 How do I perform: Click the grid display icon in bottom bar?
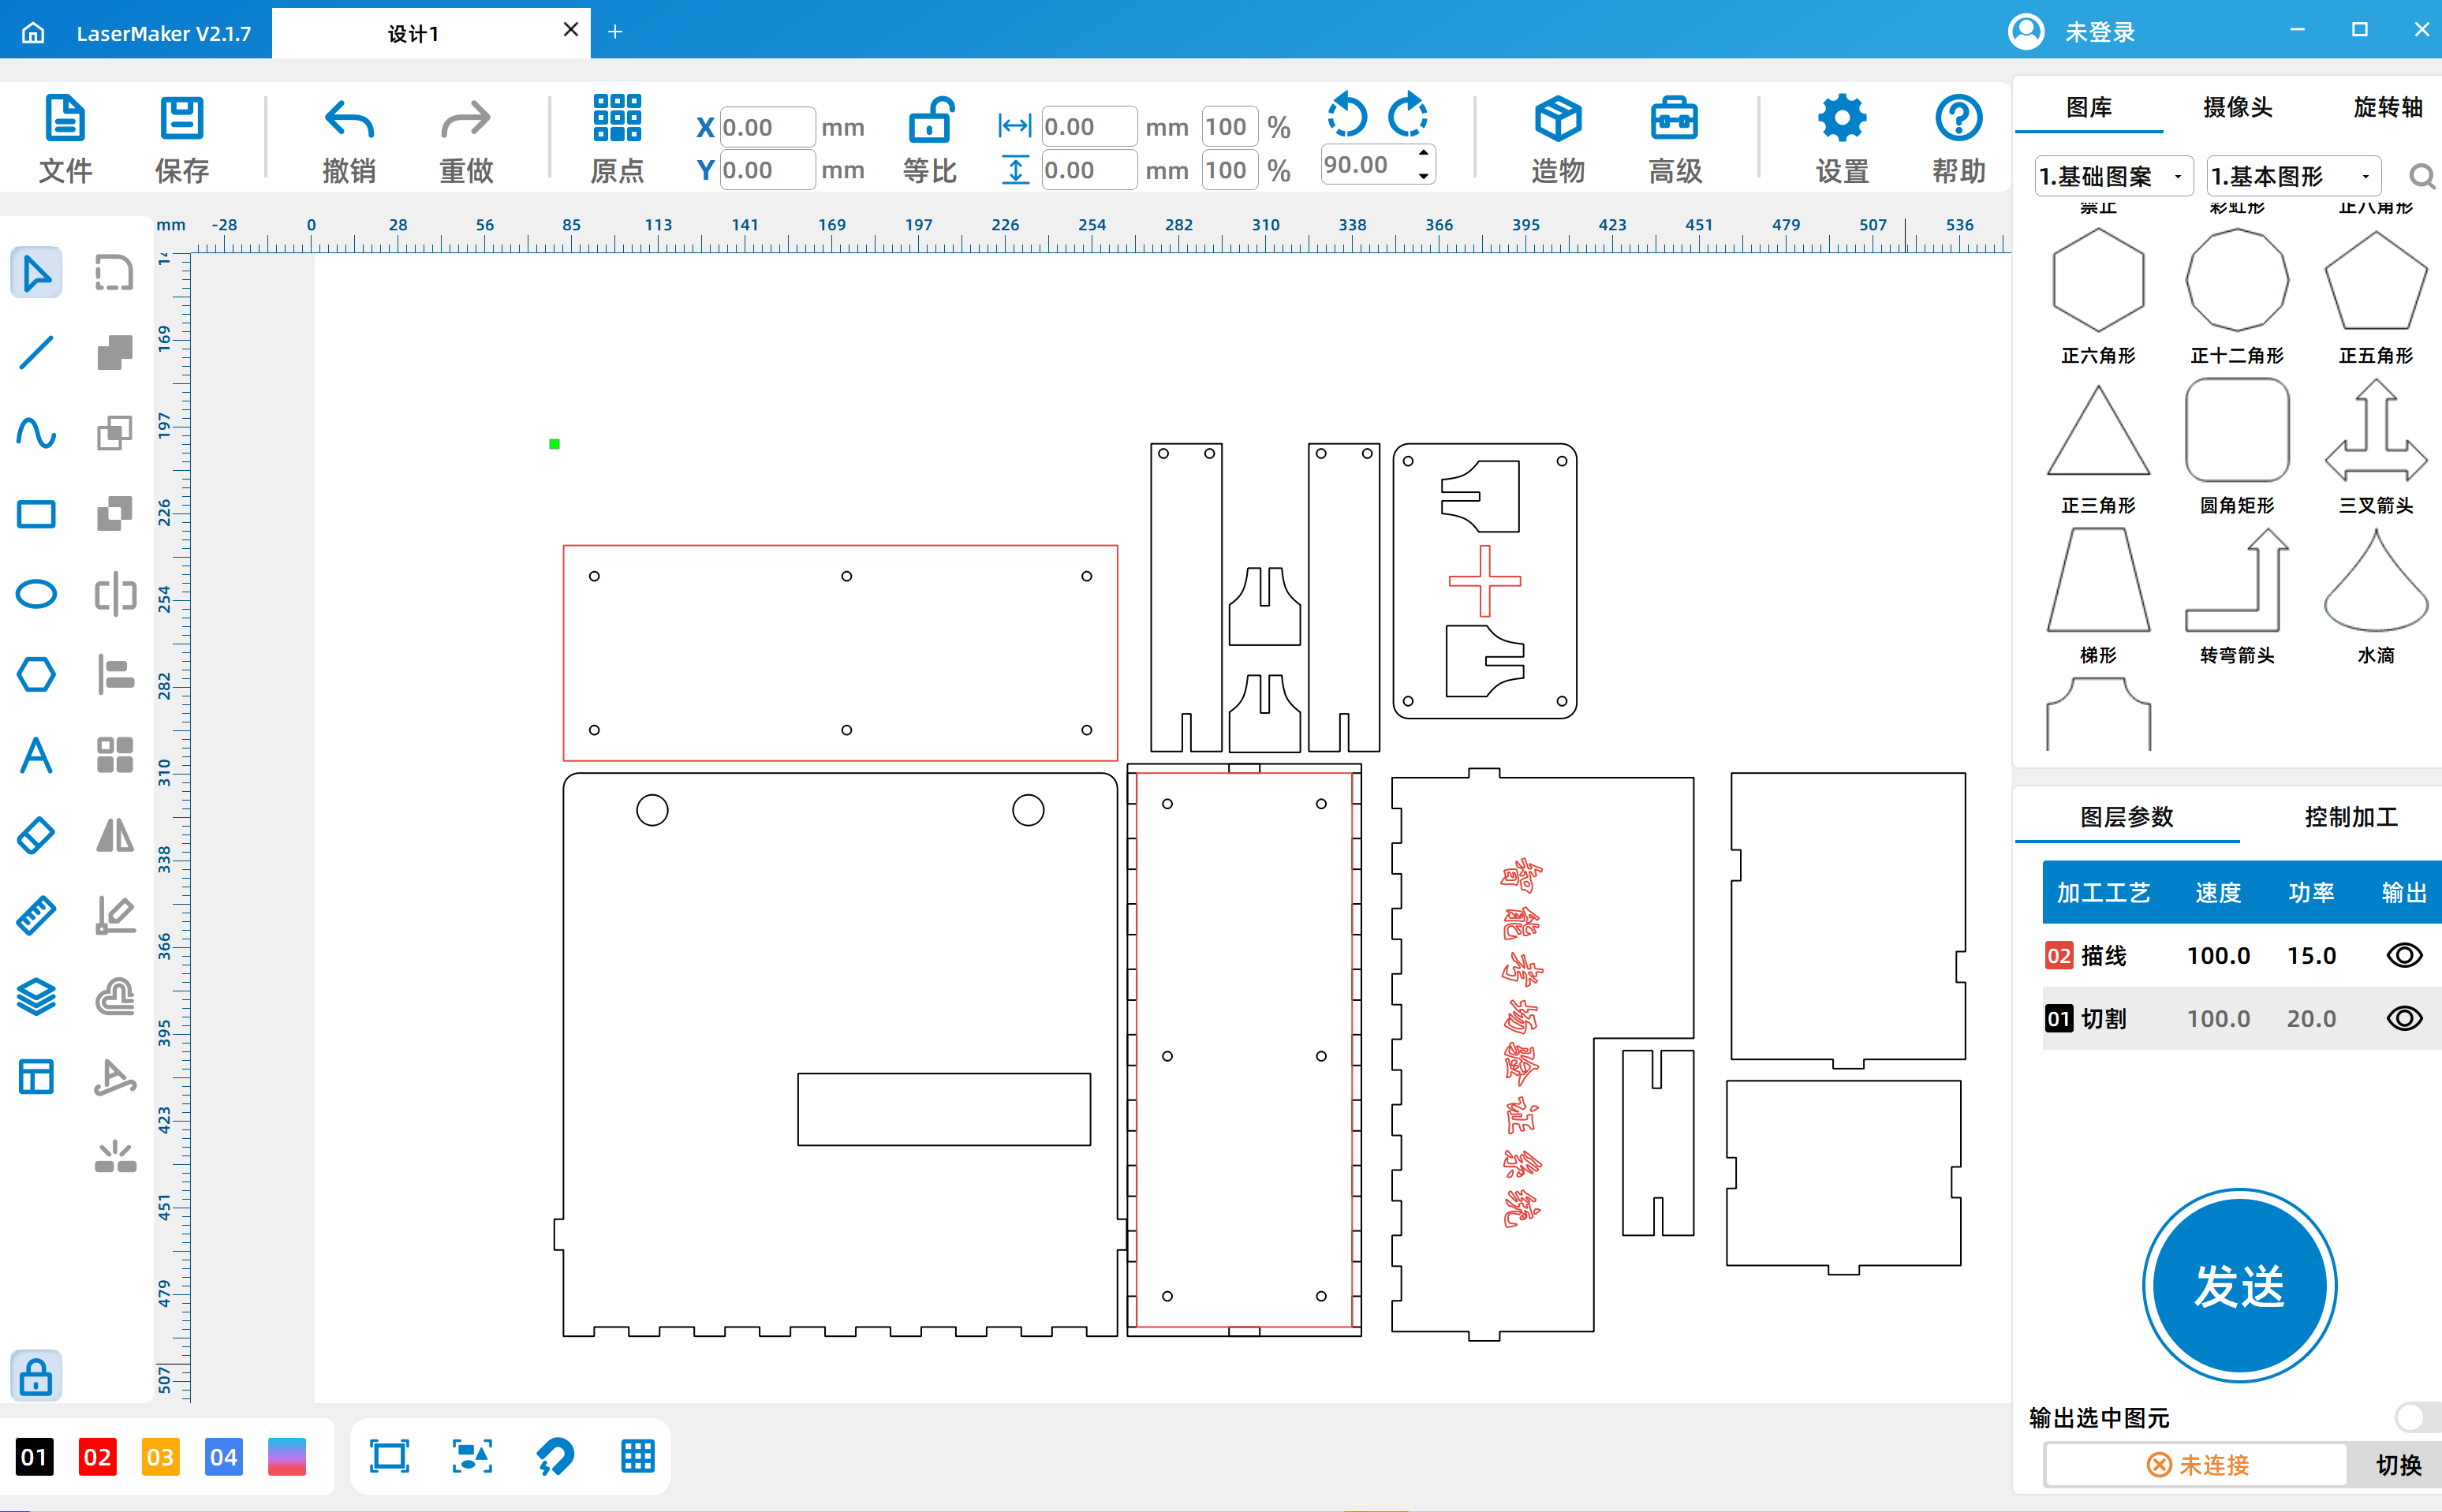click(637, 1456)
